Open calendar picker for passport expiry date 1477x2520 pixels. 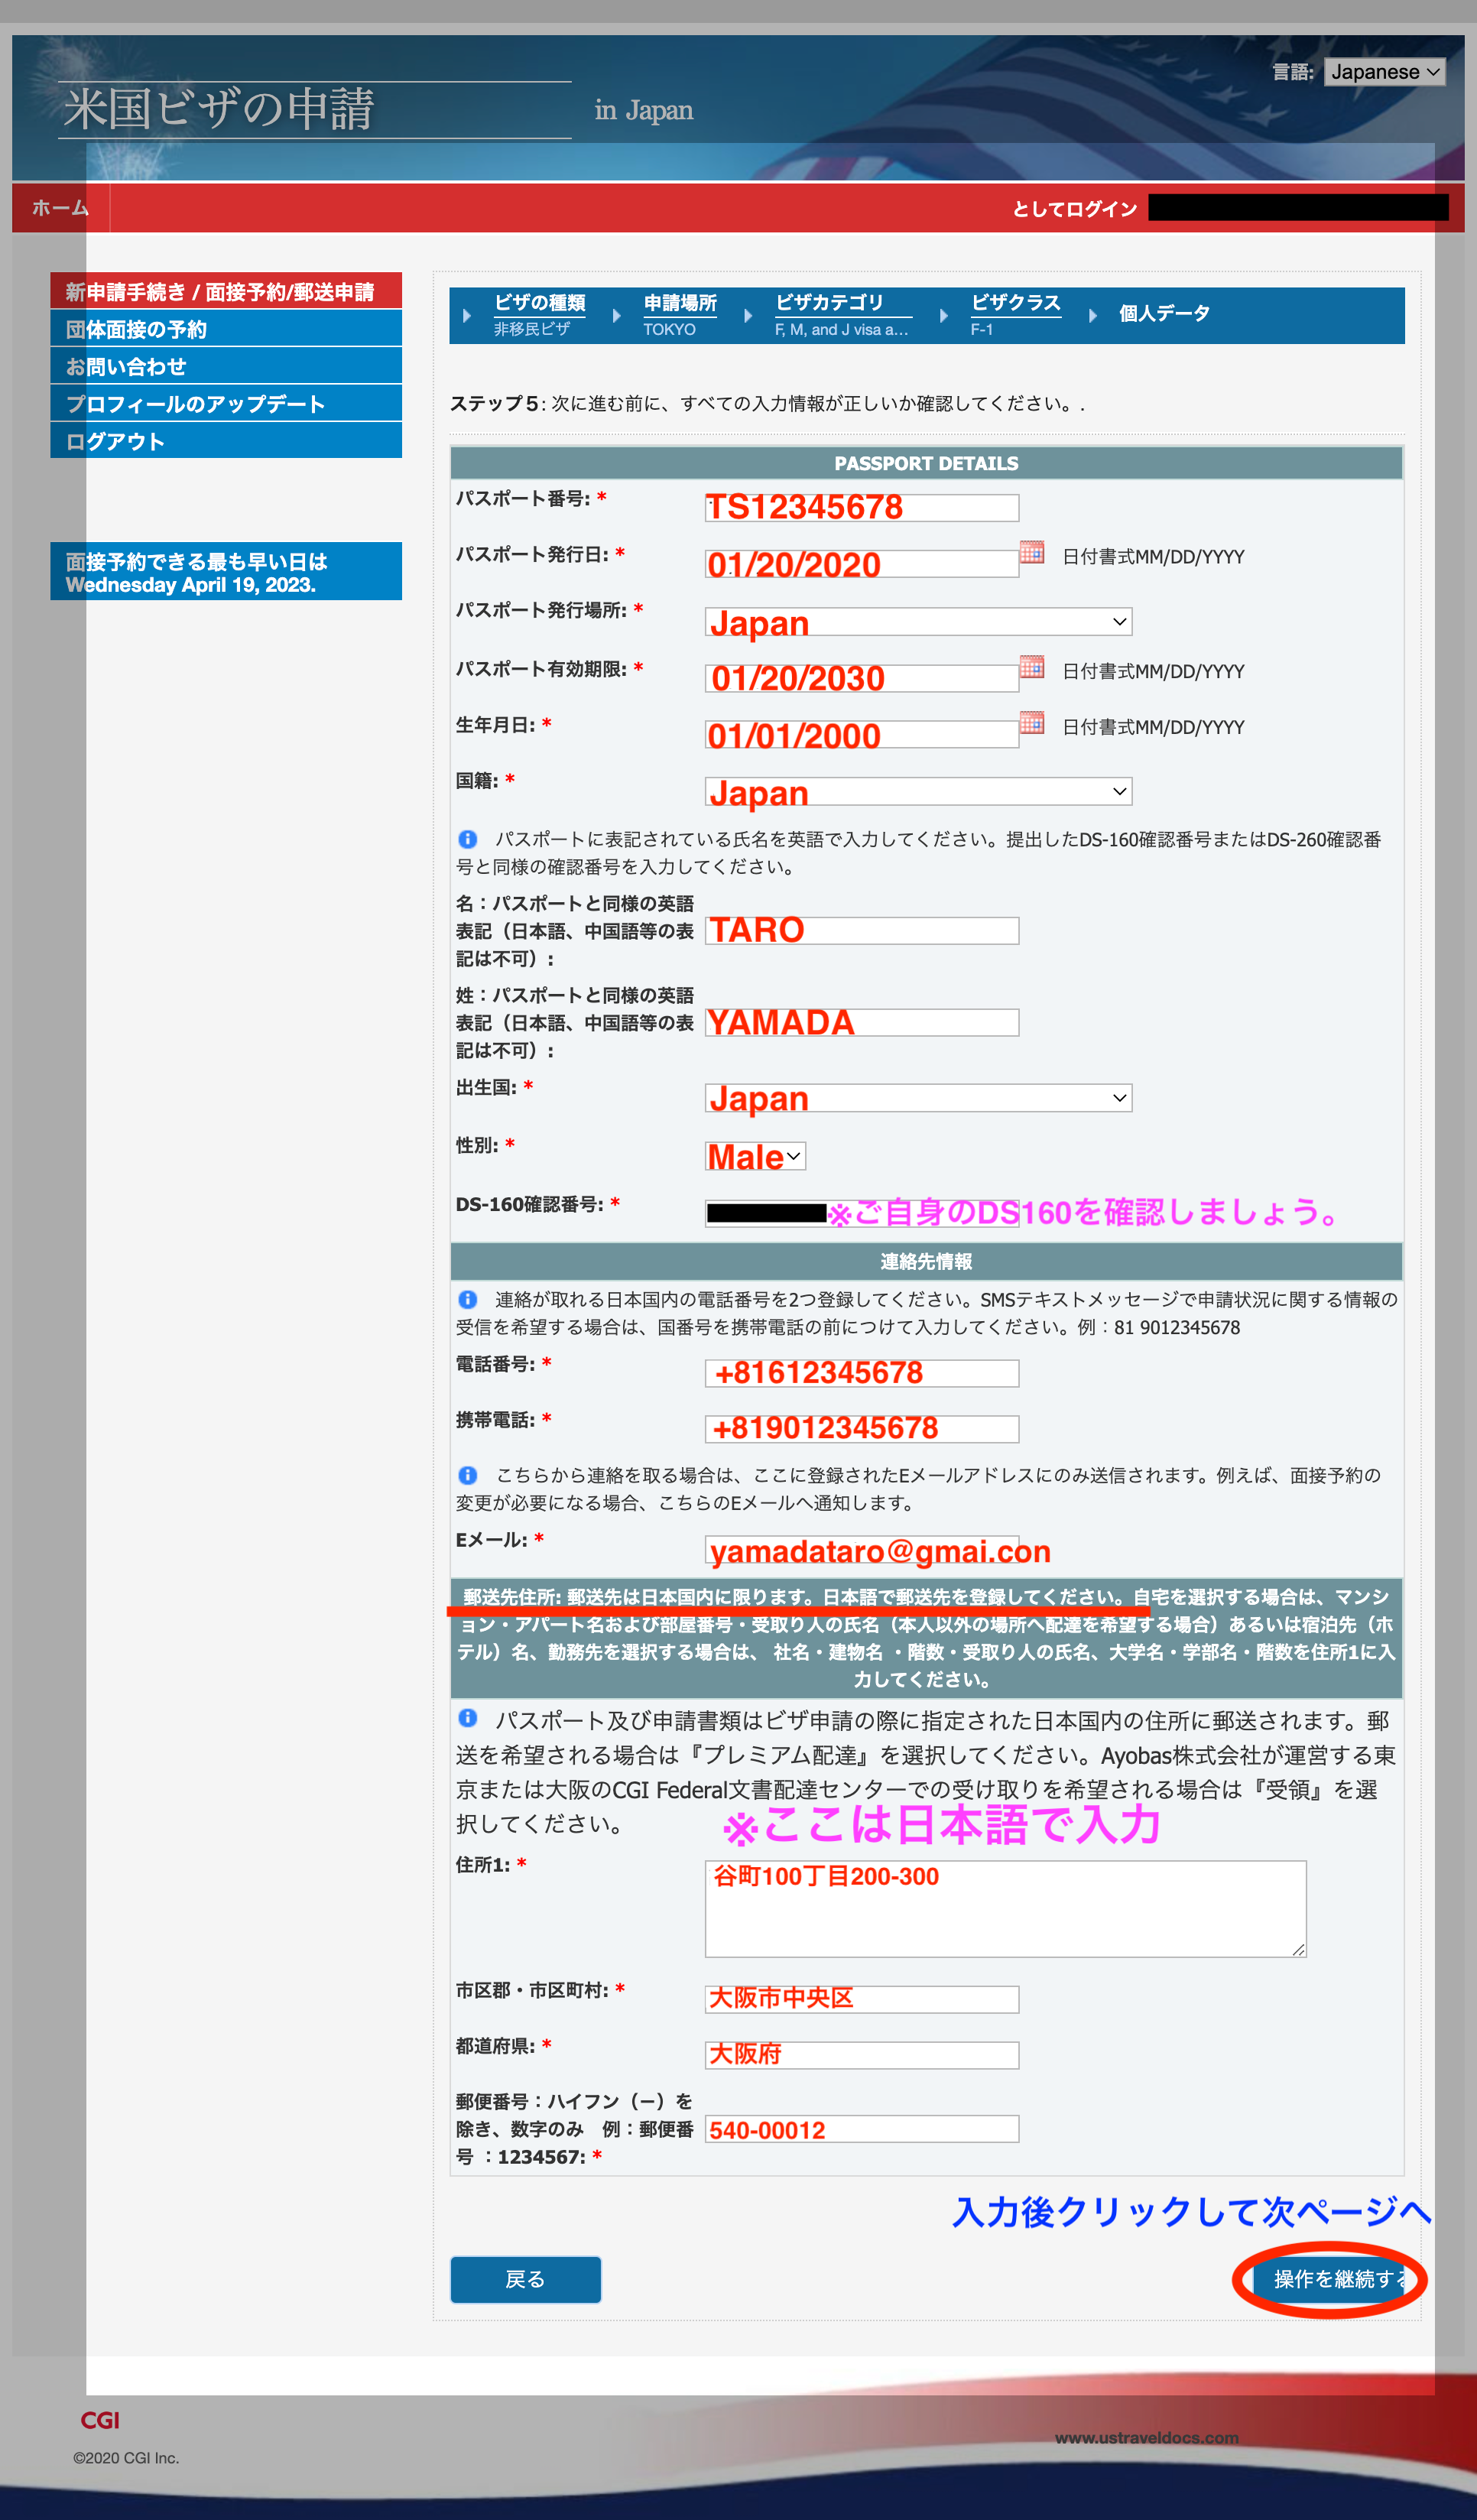1032,666
